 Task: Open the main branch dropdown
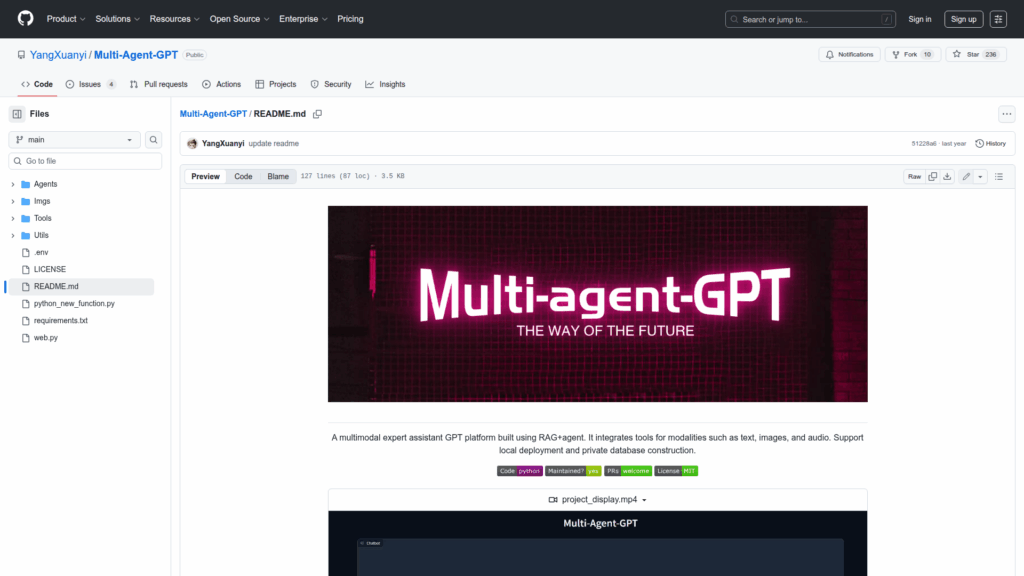coord(75,140)
